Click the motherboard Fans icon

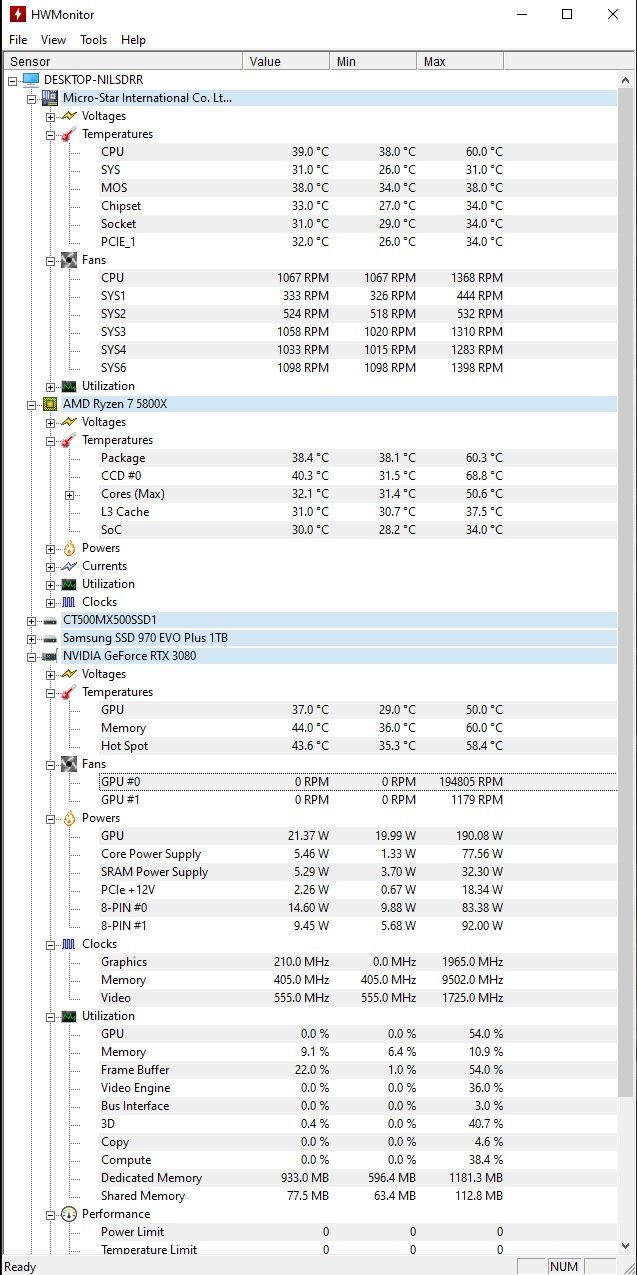click(68, 260)
